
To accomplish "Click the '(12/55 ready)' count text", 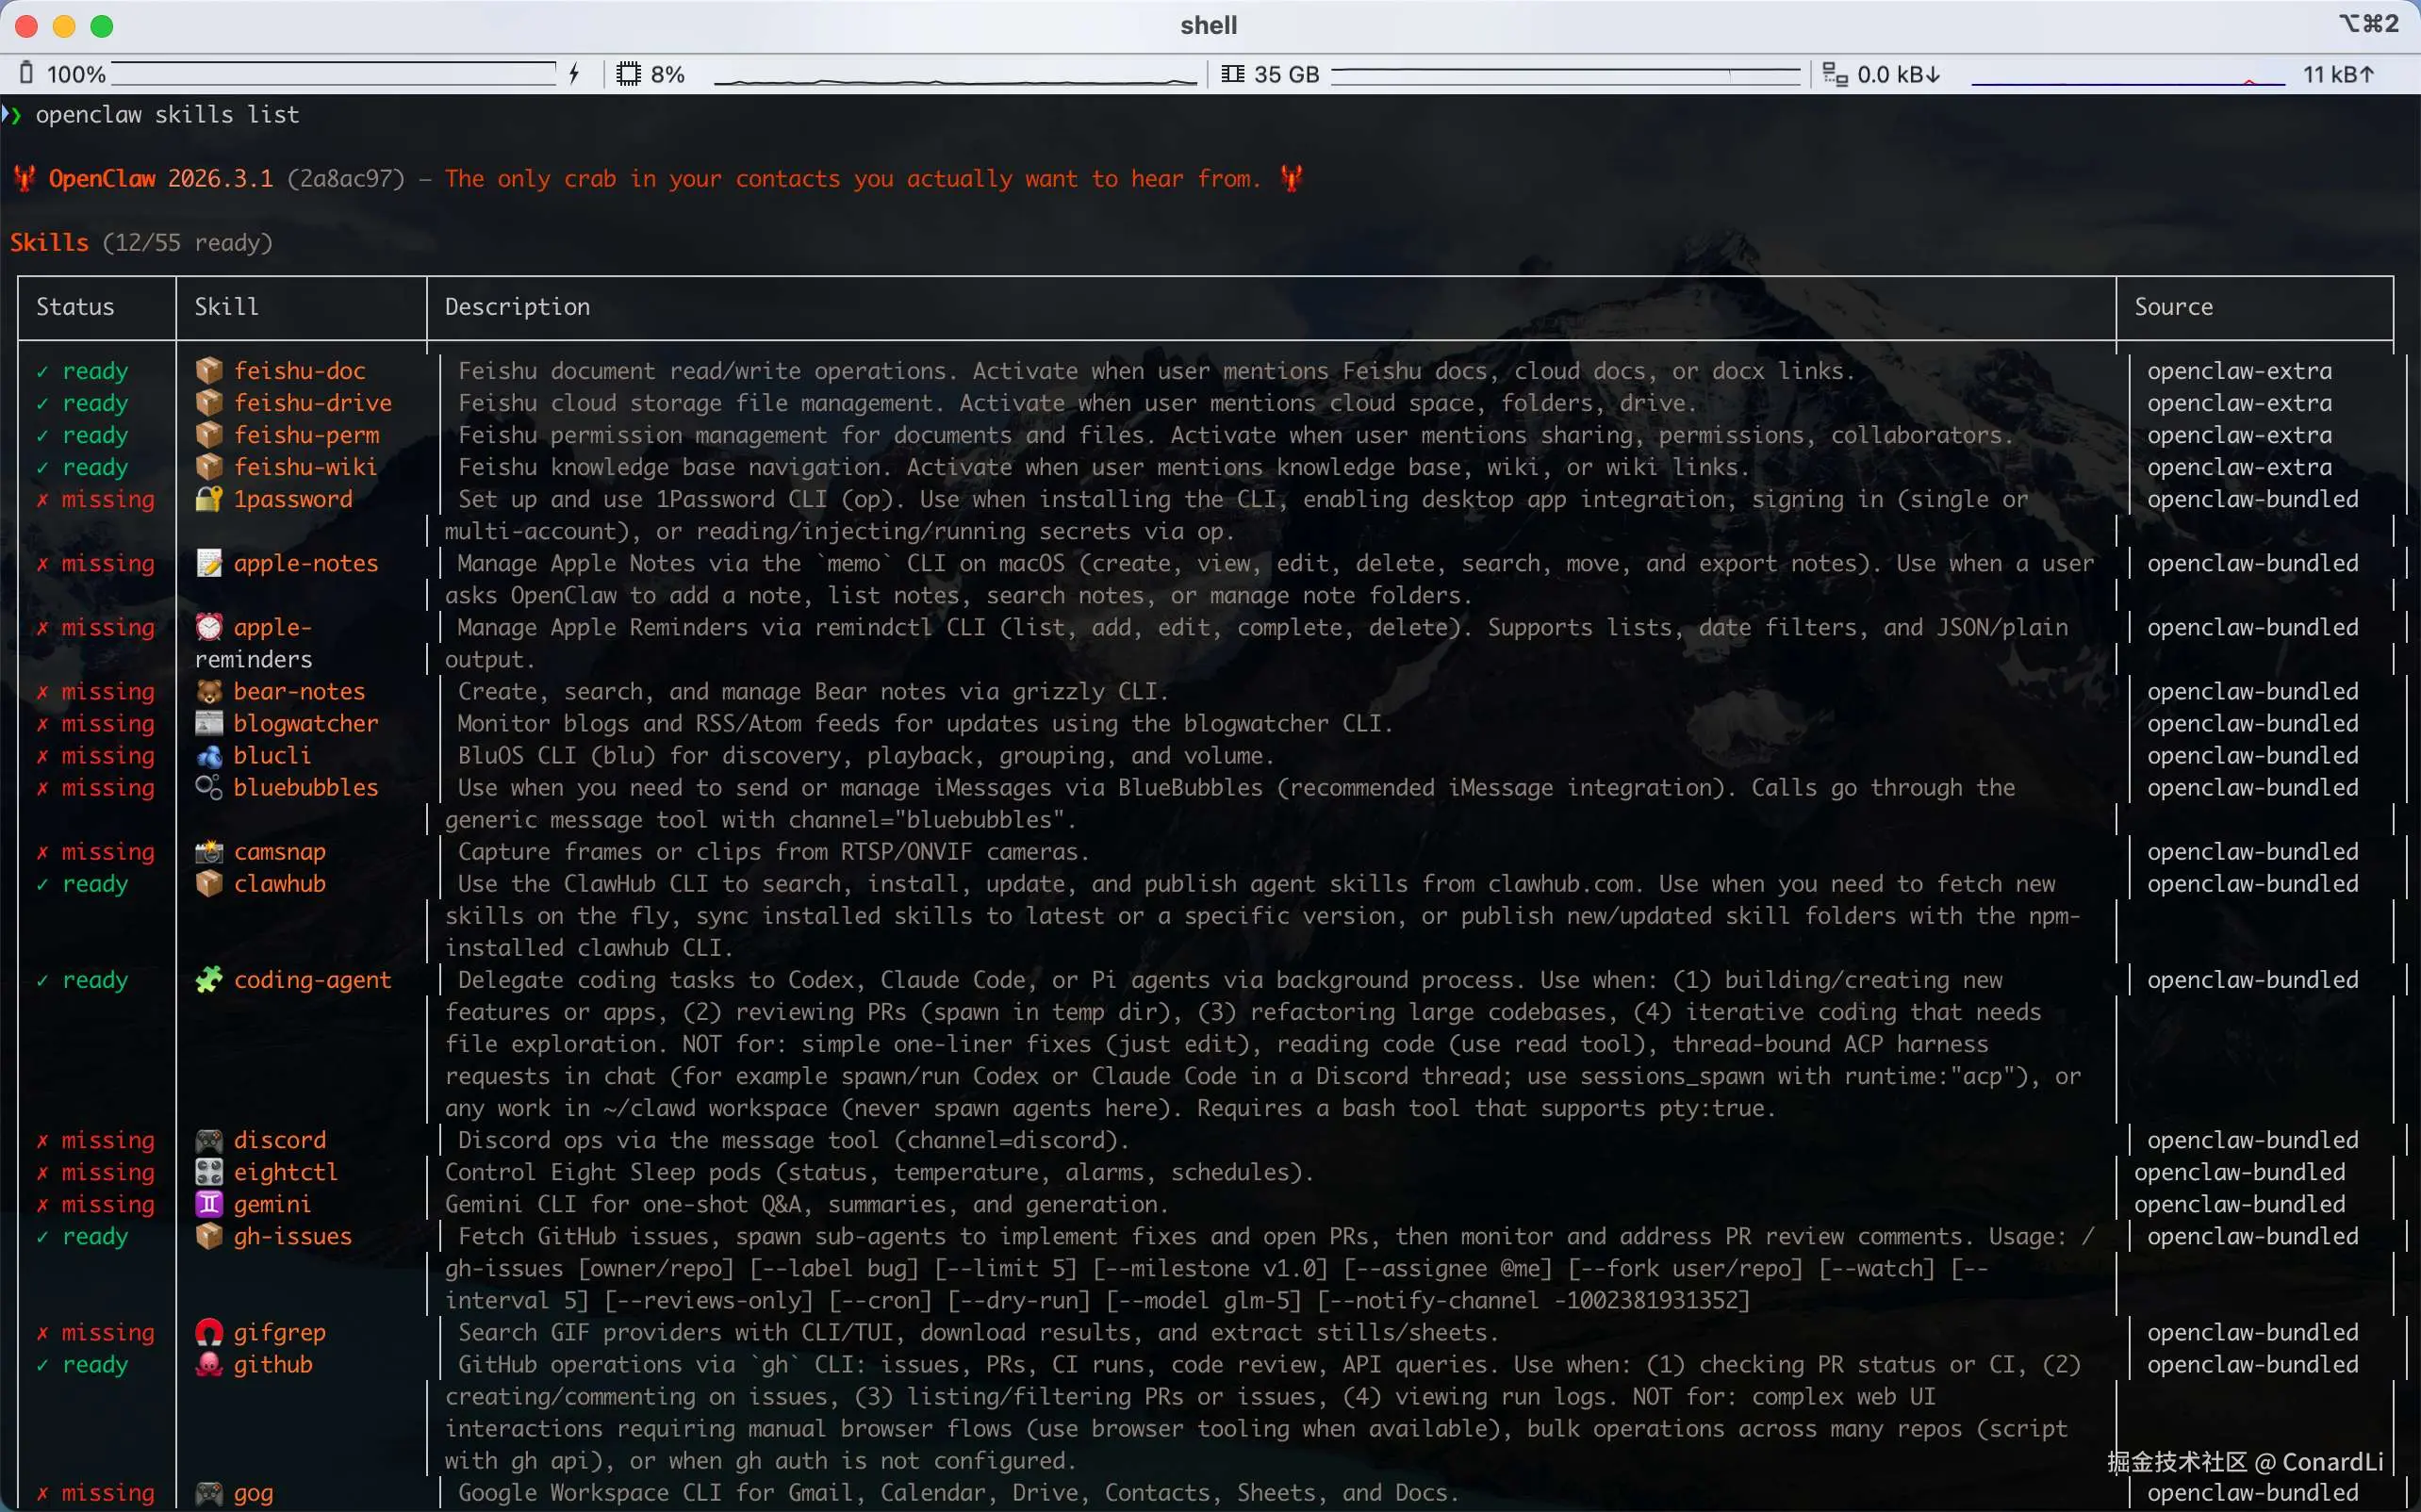I will click(x=188, y=243).
